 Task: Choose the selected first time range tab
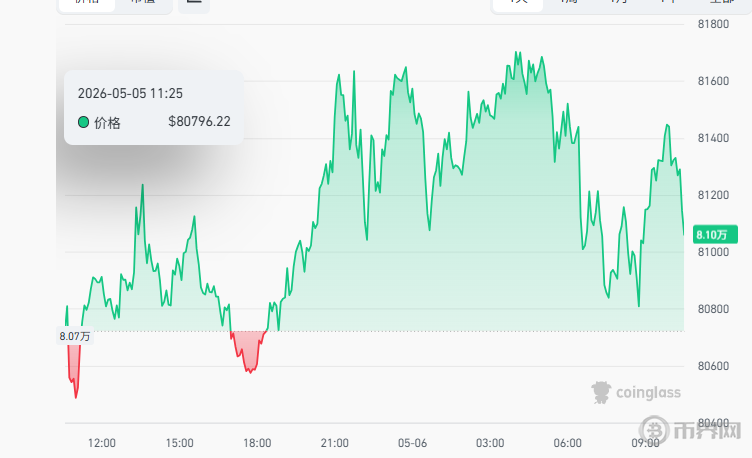tap(518, 2)
